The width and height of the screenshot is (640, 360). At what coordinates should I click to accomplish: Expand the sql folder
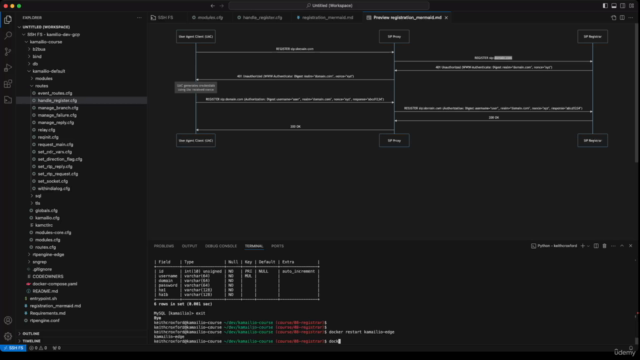pos(38,196)
